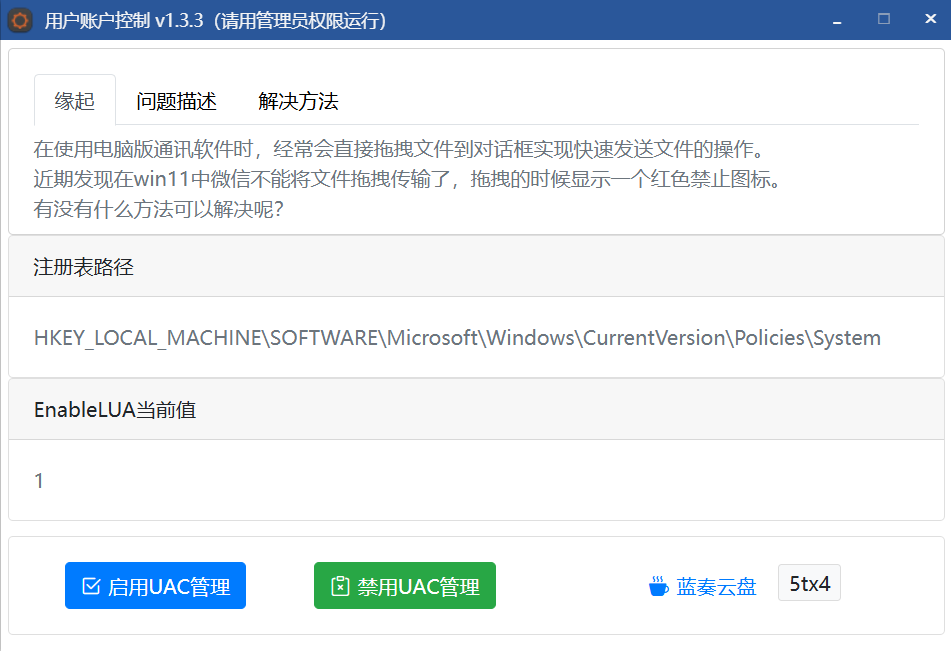The height and width of the screenshot is (651, 951).
Task: Open the 蓝奏云盘 link
Action: pos(716,587)
